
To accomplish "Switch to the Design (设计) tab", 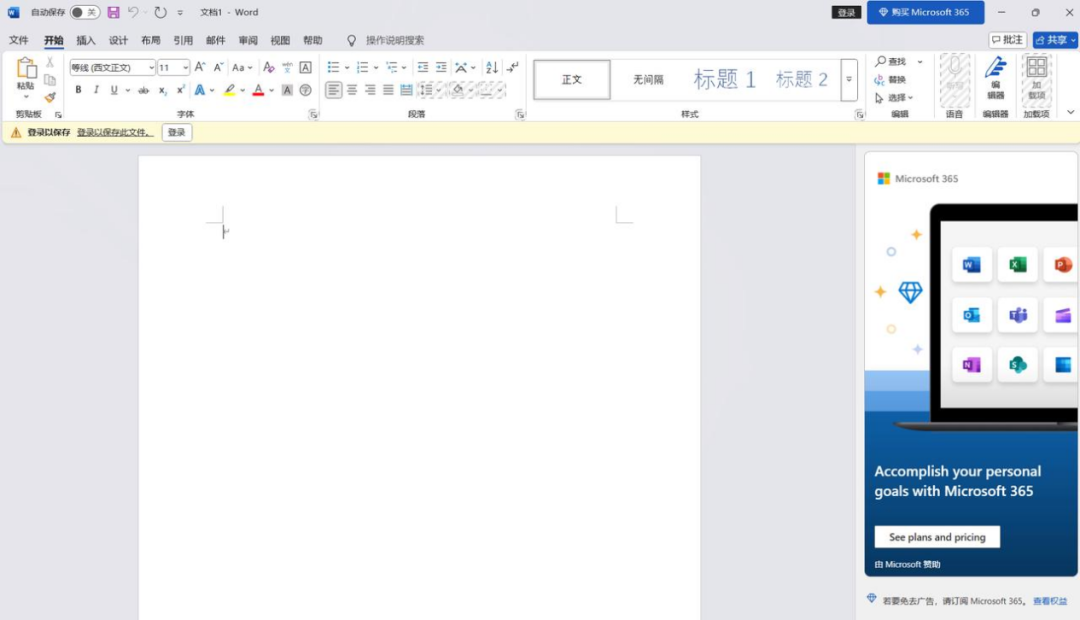I will coord(118,40).
